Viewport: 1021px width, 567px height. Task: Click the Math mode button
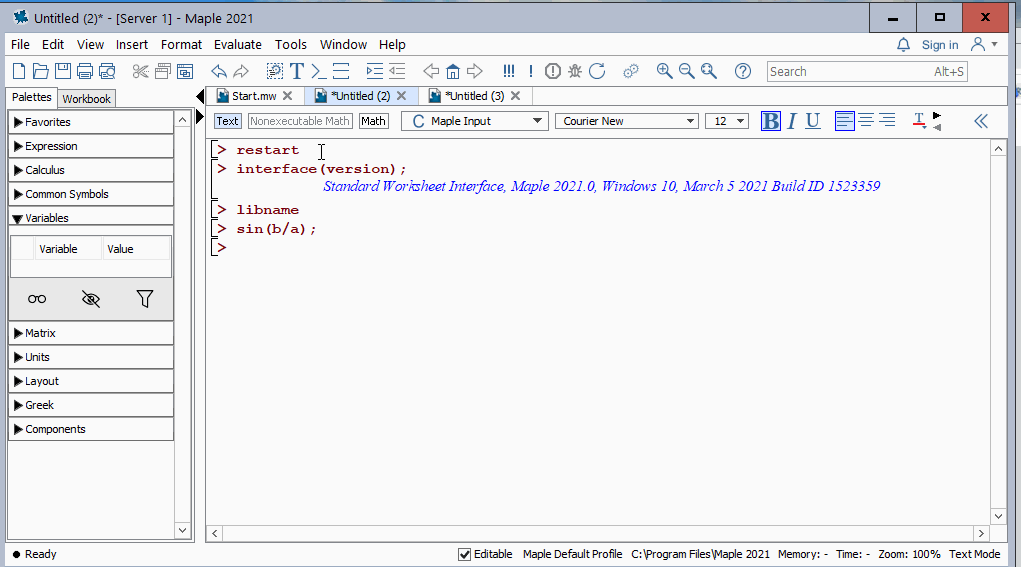tap(373, 121)
